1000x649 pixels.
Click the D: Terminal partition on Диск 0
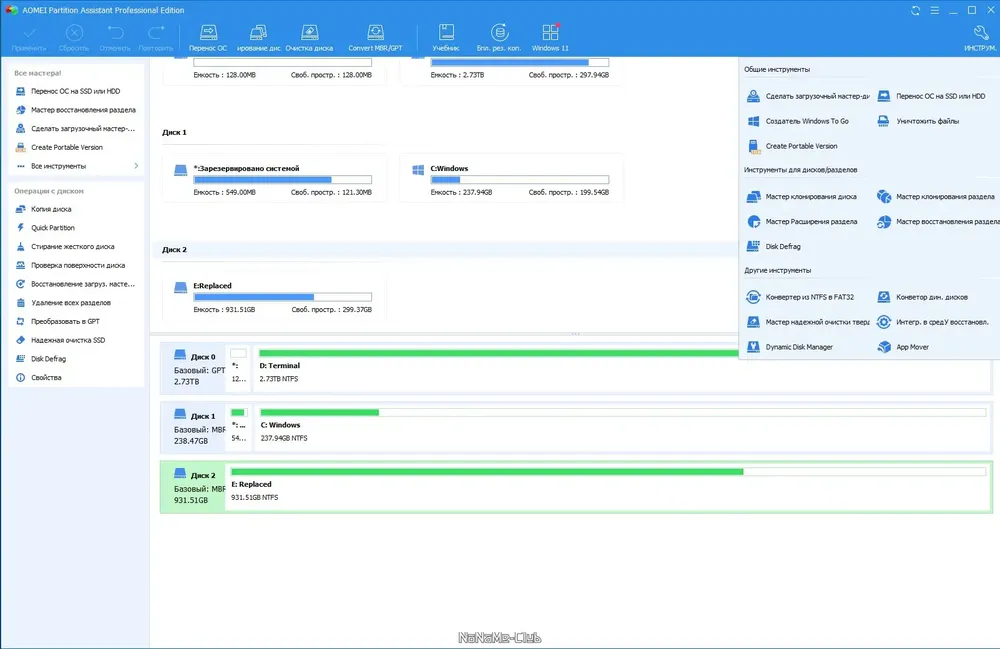(497, 368)
